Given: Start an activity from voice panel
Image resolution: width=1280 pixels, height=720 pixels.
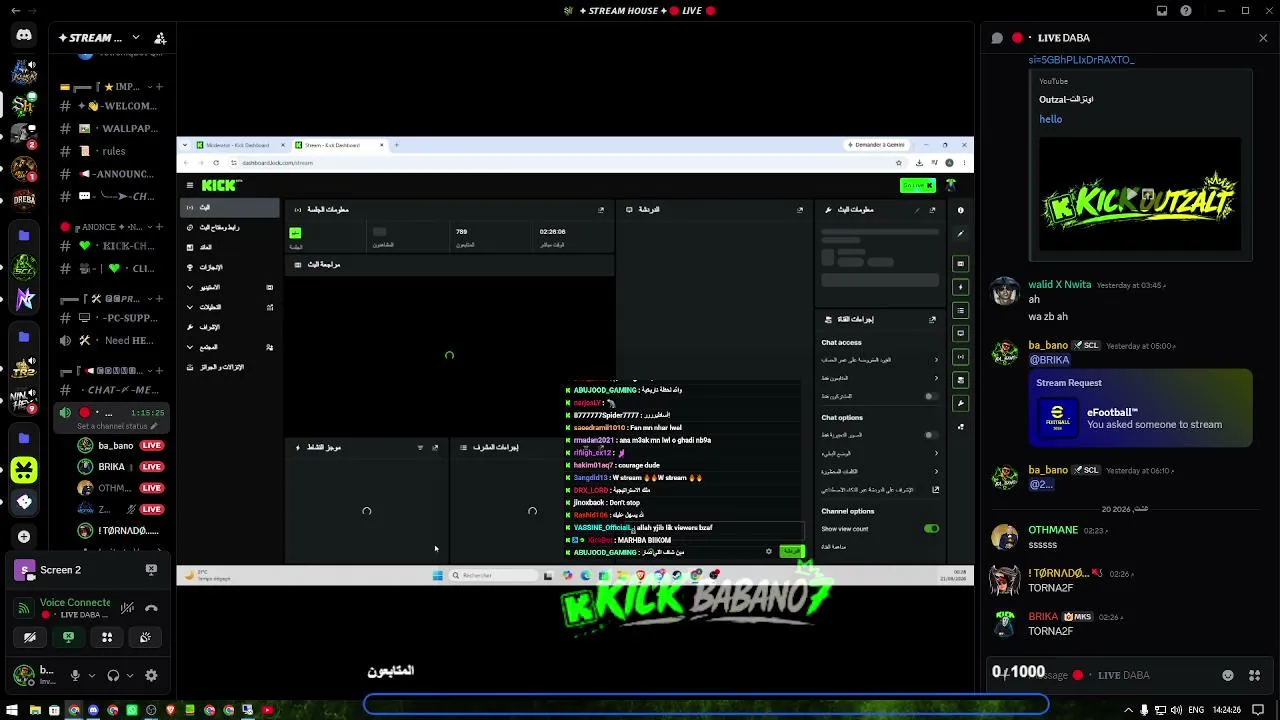Looking at the screenshot, I should (x=107, y=637).
